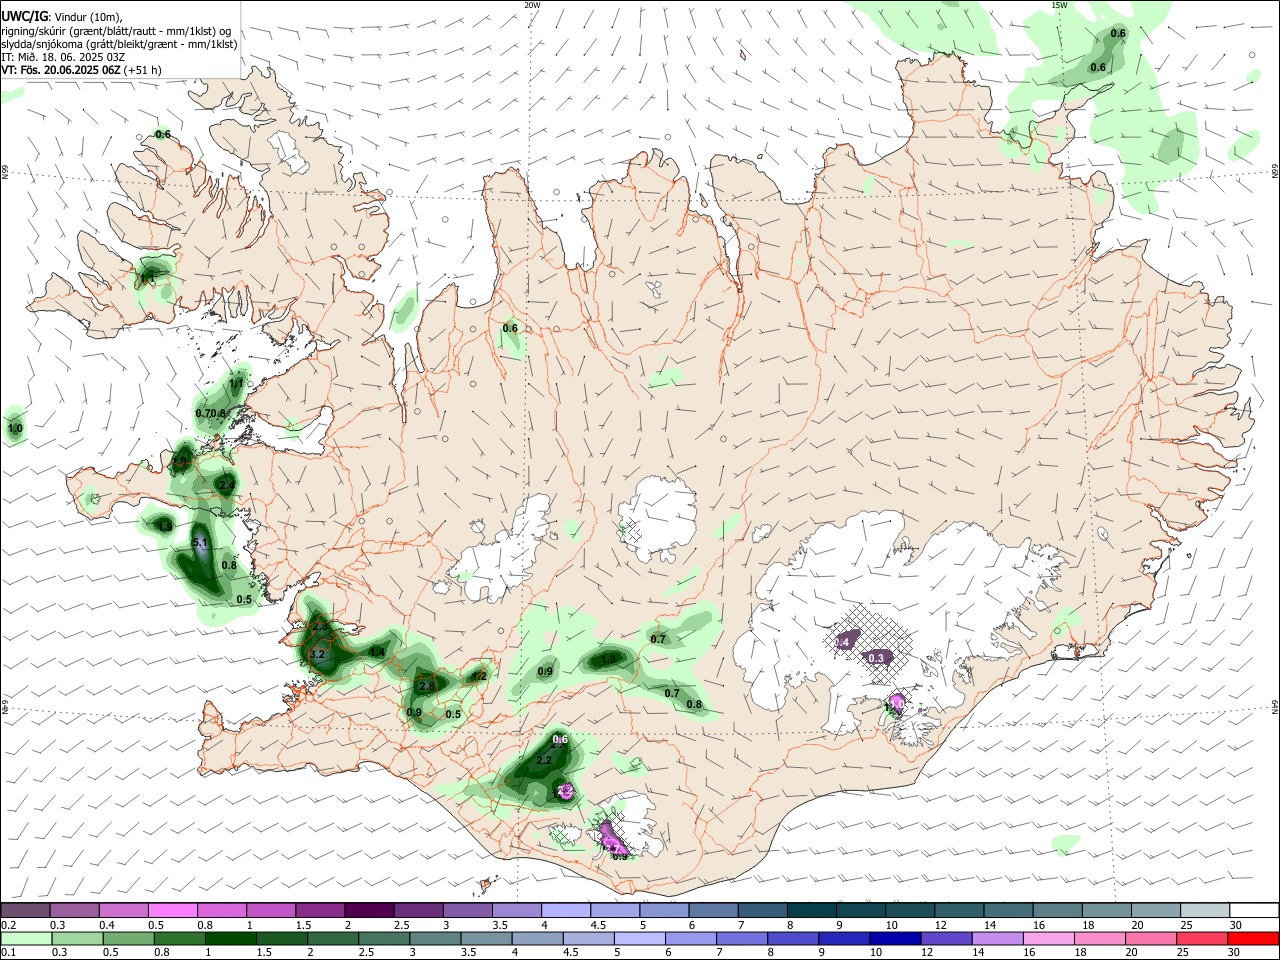Click the '30' label under the top legend row
The height and width of the screenshot is (960, 1280).
tap(1235, 925)
